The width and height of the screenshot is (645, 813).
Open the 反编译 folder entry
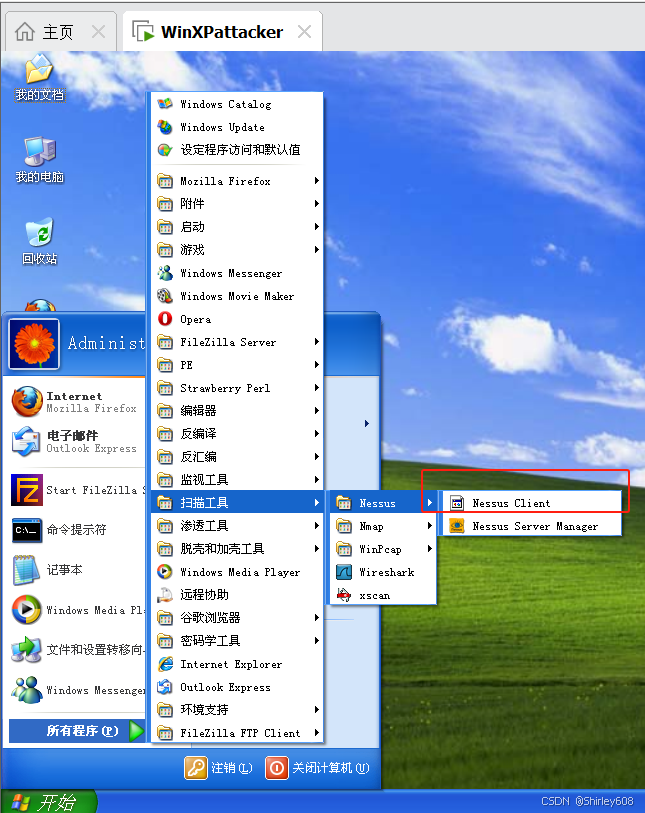[x=237, y=433]
